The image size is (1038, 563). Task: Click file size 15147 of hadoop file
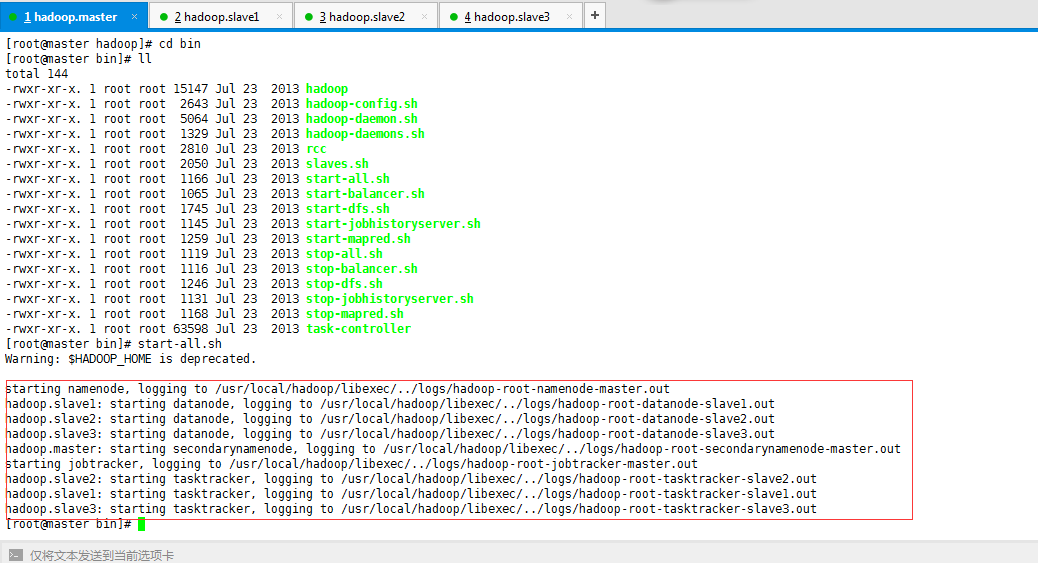(191, 89)
